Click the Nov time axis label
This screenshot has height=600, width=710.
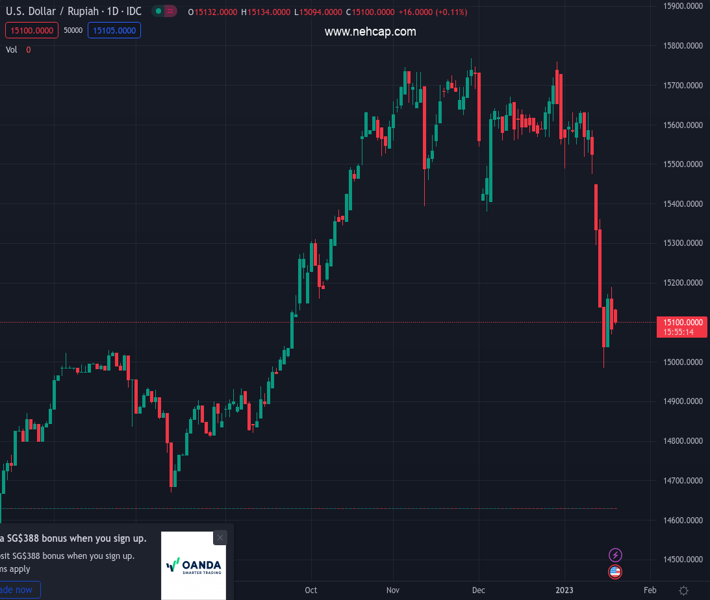[394, 590]
